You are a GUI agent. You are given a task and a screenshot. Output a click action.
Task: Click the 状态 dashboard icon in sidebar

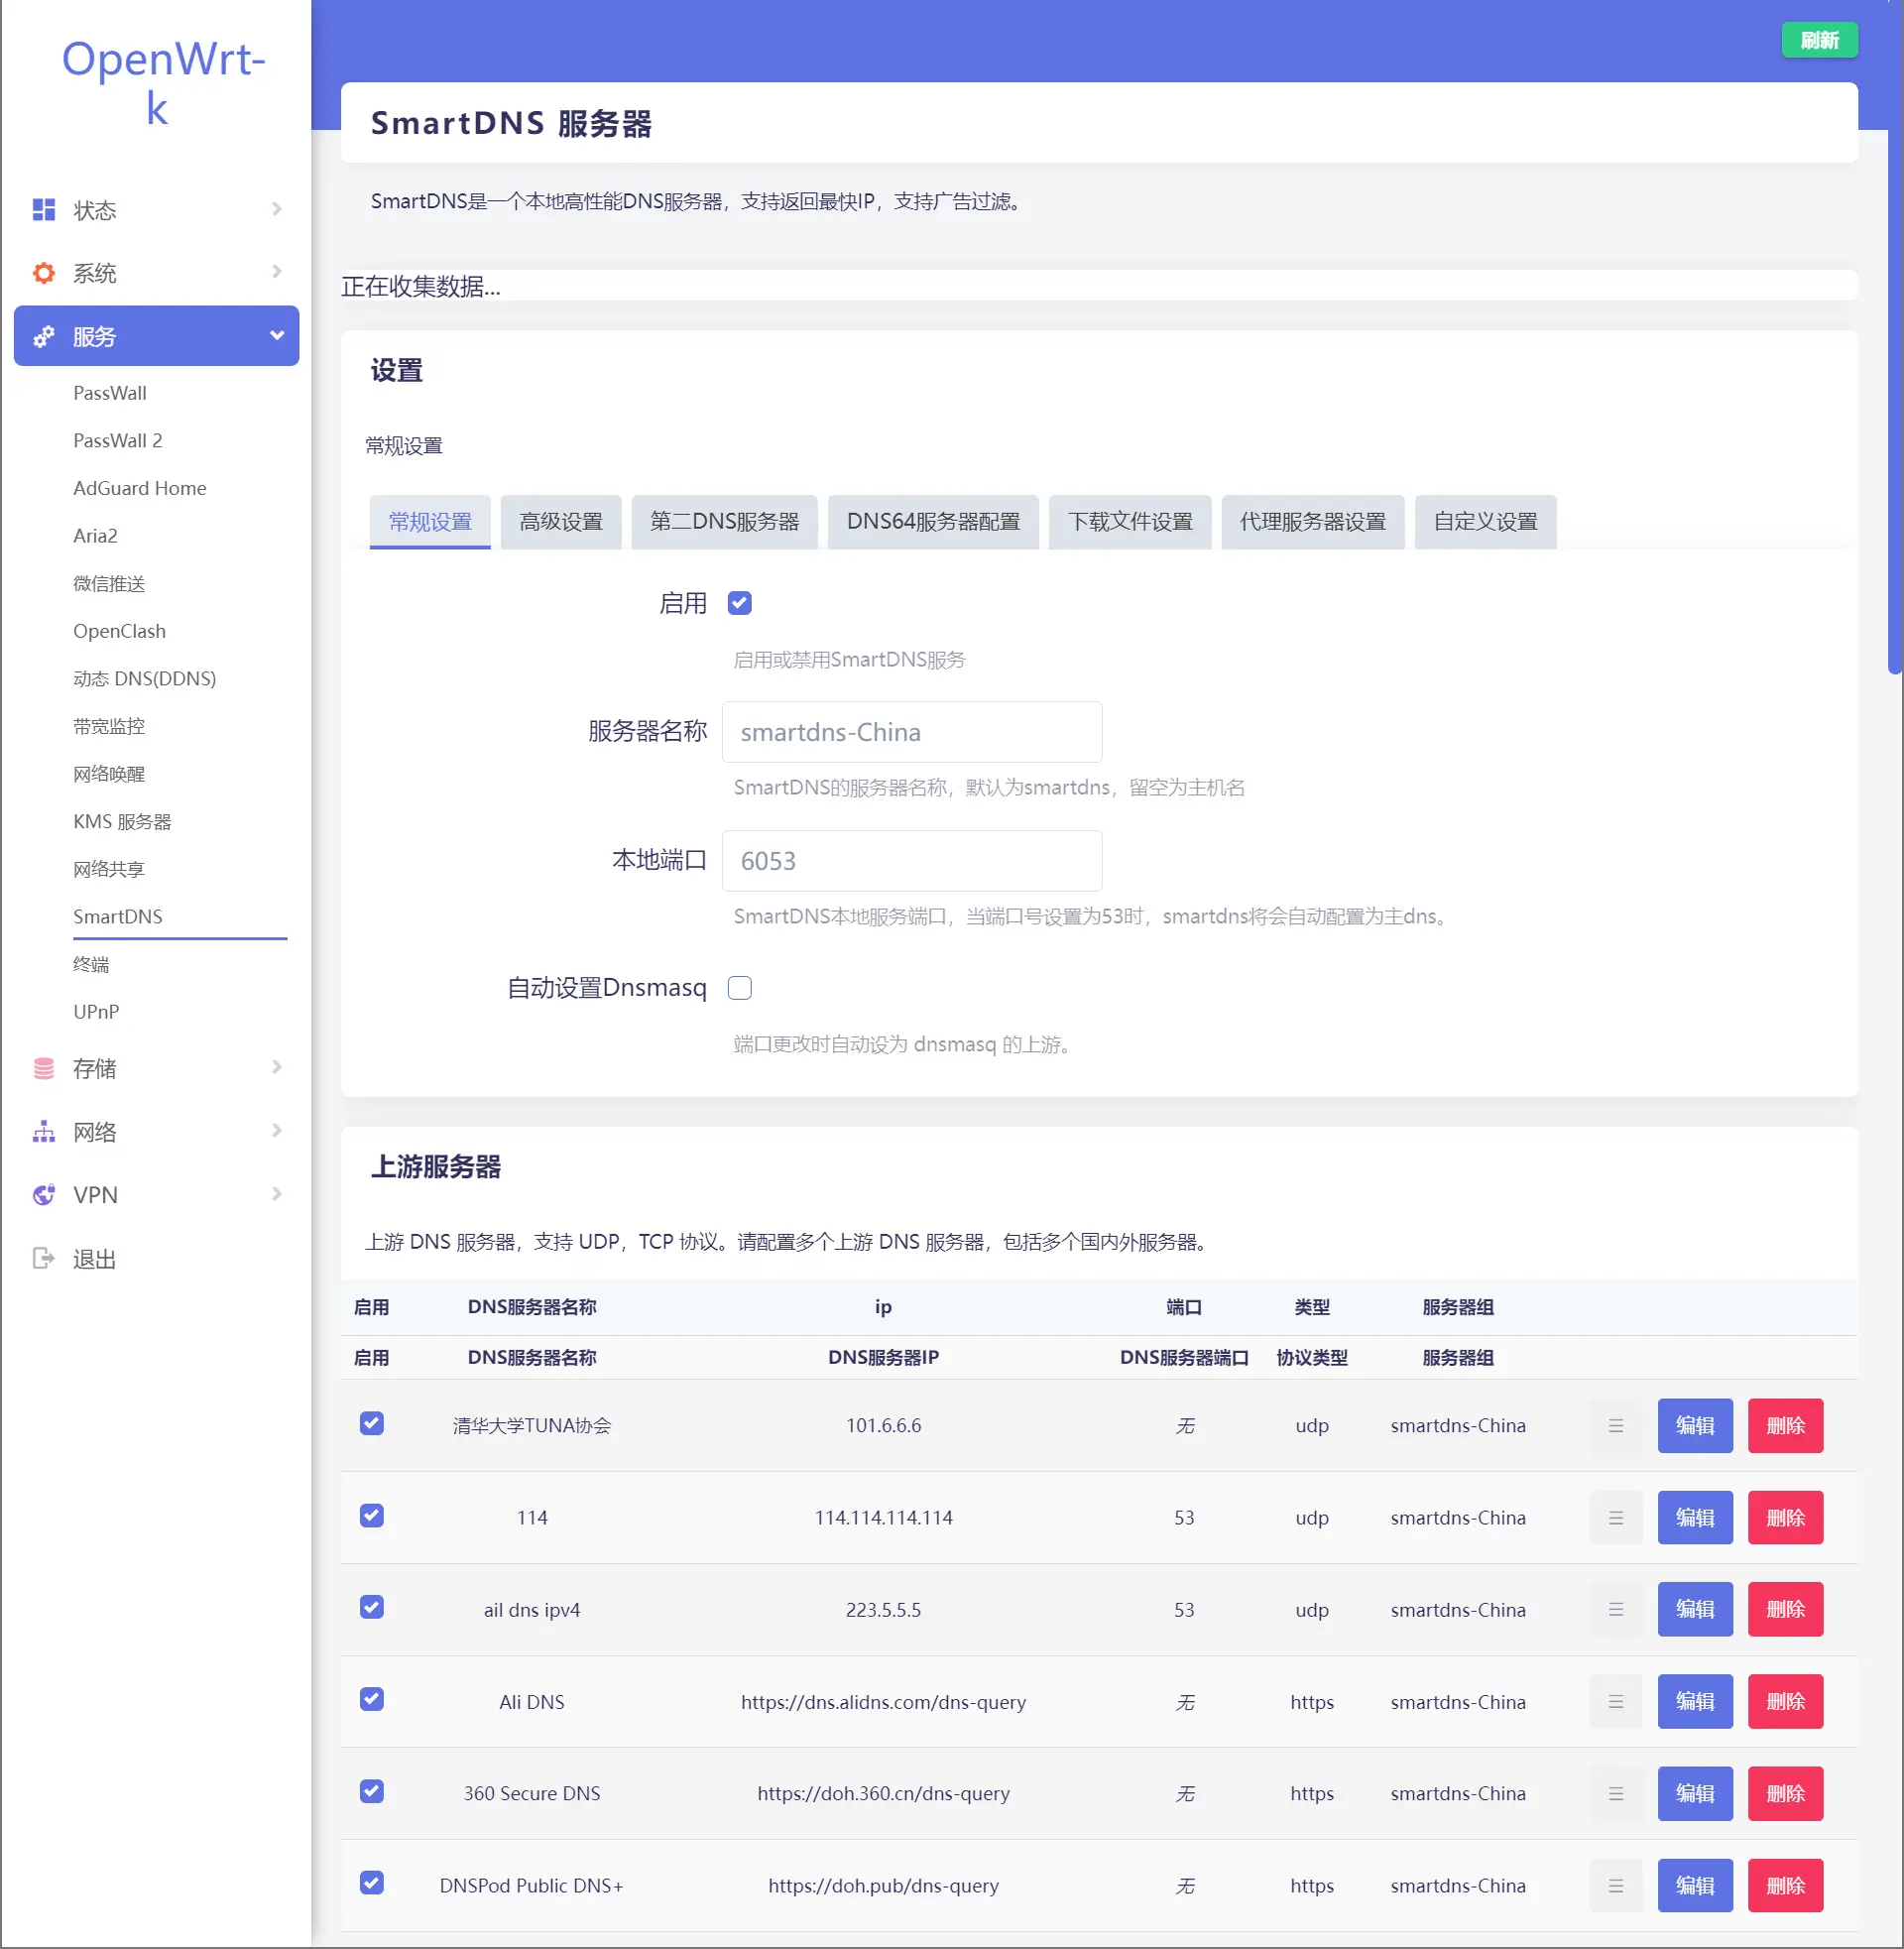click(x=44, y=210)
